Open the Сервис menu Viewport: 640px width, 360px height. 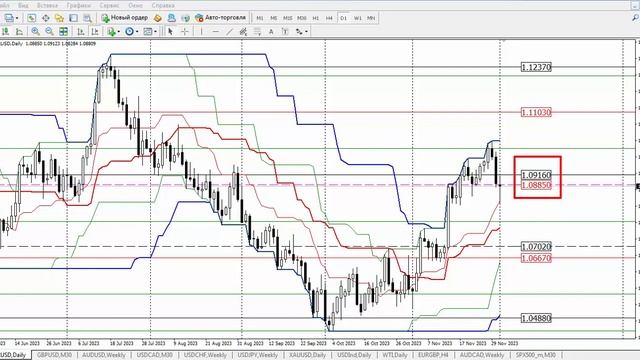(109, 6)
